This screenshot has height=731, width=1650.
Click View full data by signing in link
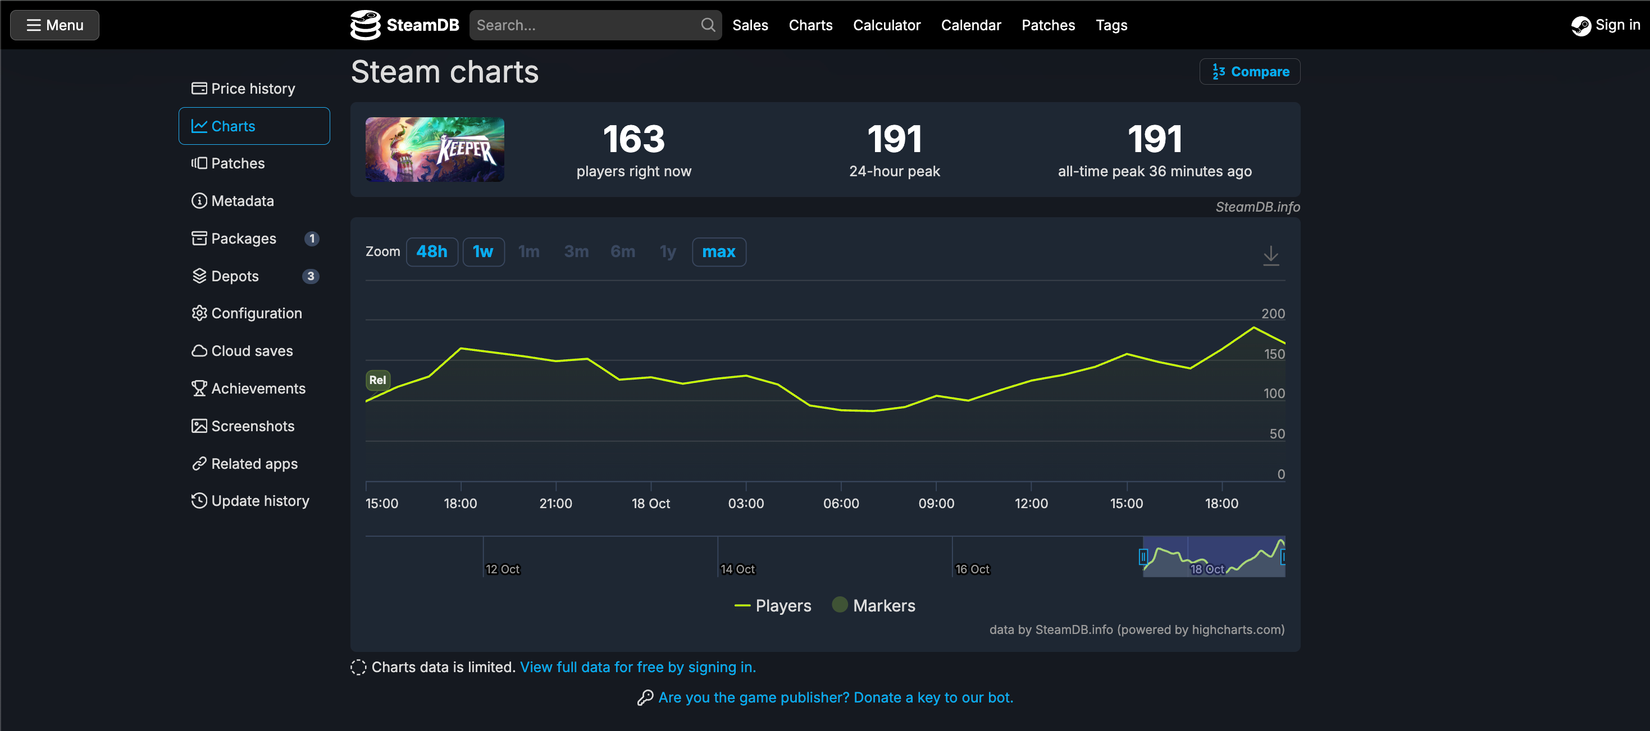pos(638,667)
